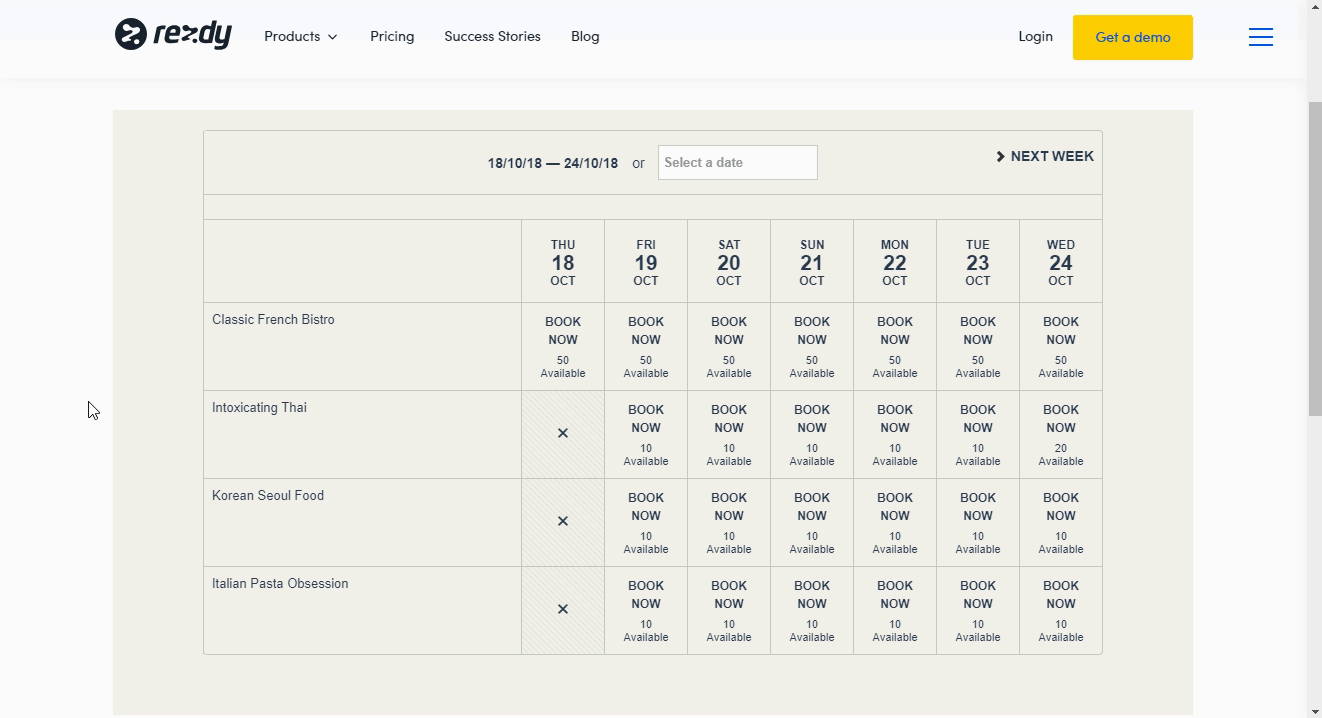Select the Classic French Bistro row label
Viewport: 1322px width, 718px height.
[x=272, y=319]
